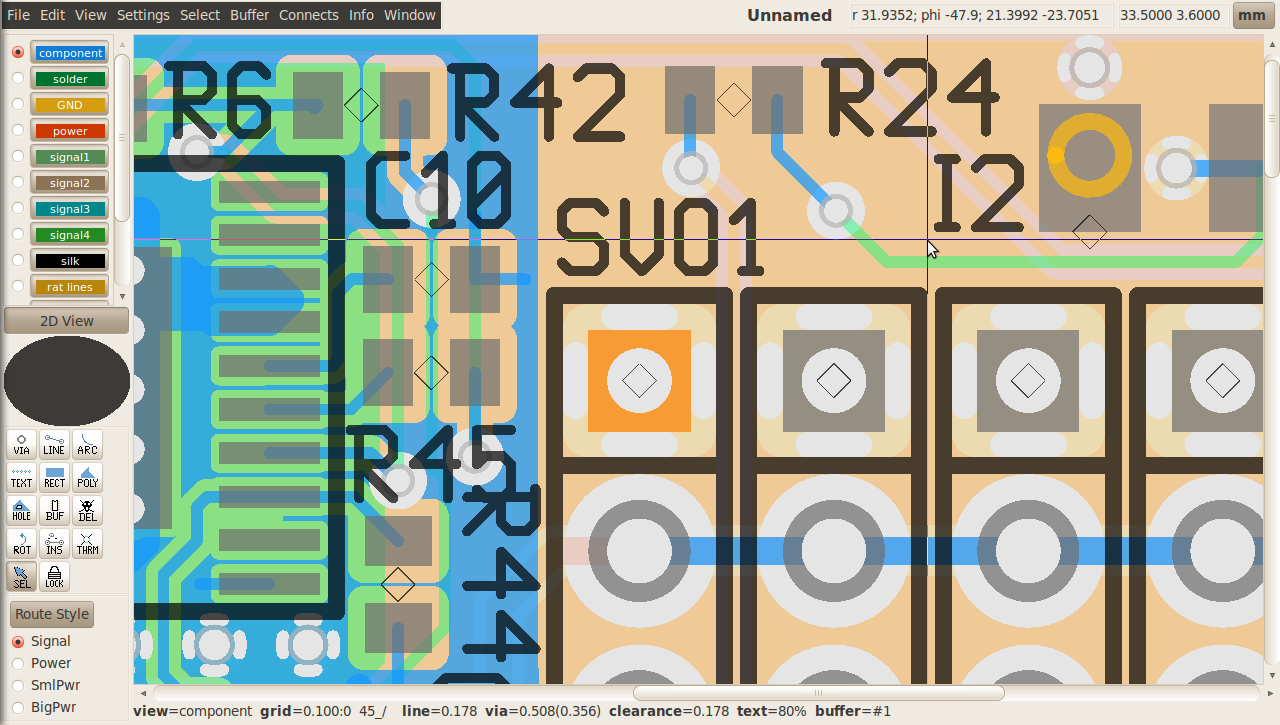Choose the ROT rotate tool
Screen dimensions: 1280x725
pos(21,543)
